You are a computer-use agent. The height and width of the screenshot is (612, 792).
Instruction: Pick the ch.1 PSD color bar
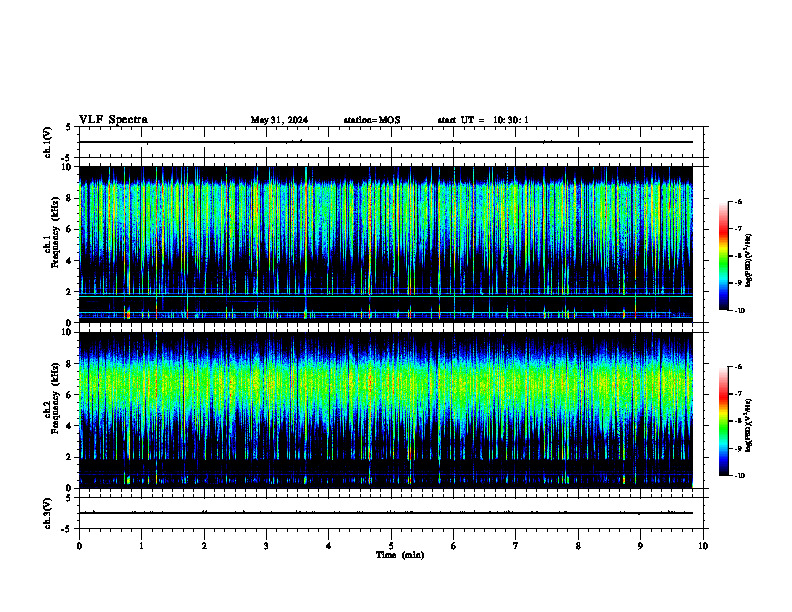[x=723, y=256]
